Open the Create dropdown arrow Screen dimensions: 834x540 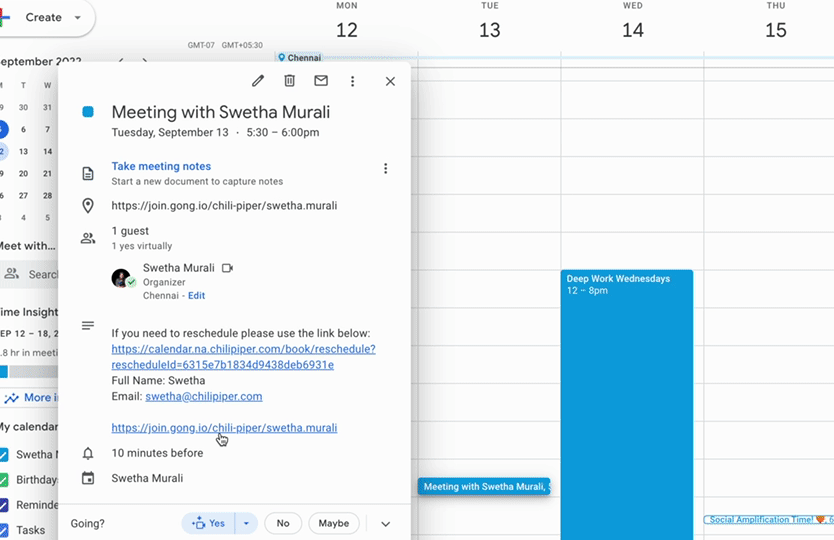78,18
